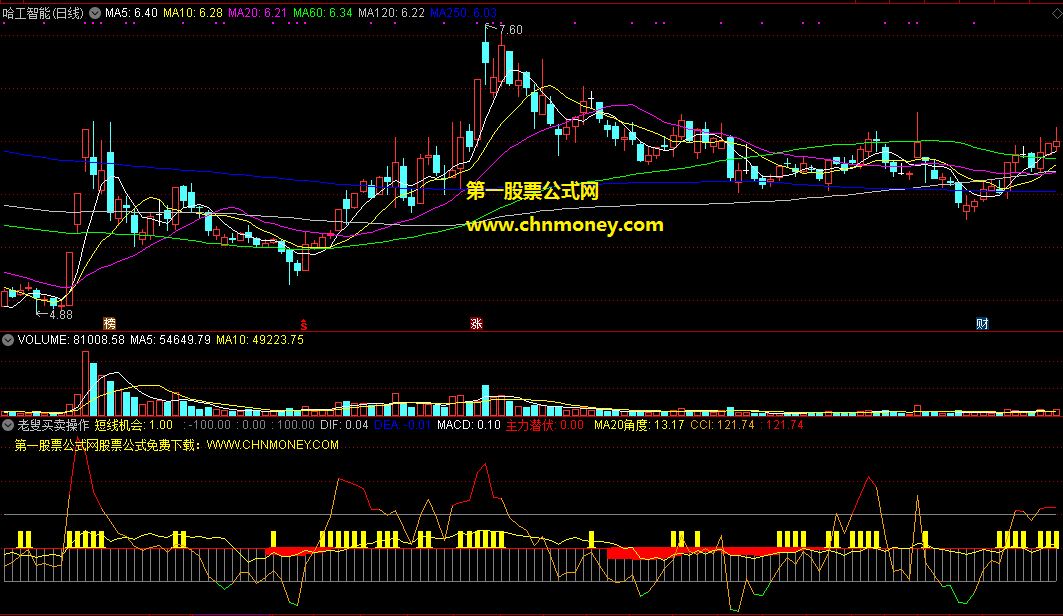Select the yellow MA10: 6.28 label
The image size is (1063, 616).
[x=193, y=13]
